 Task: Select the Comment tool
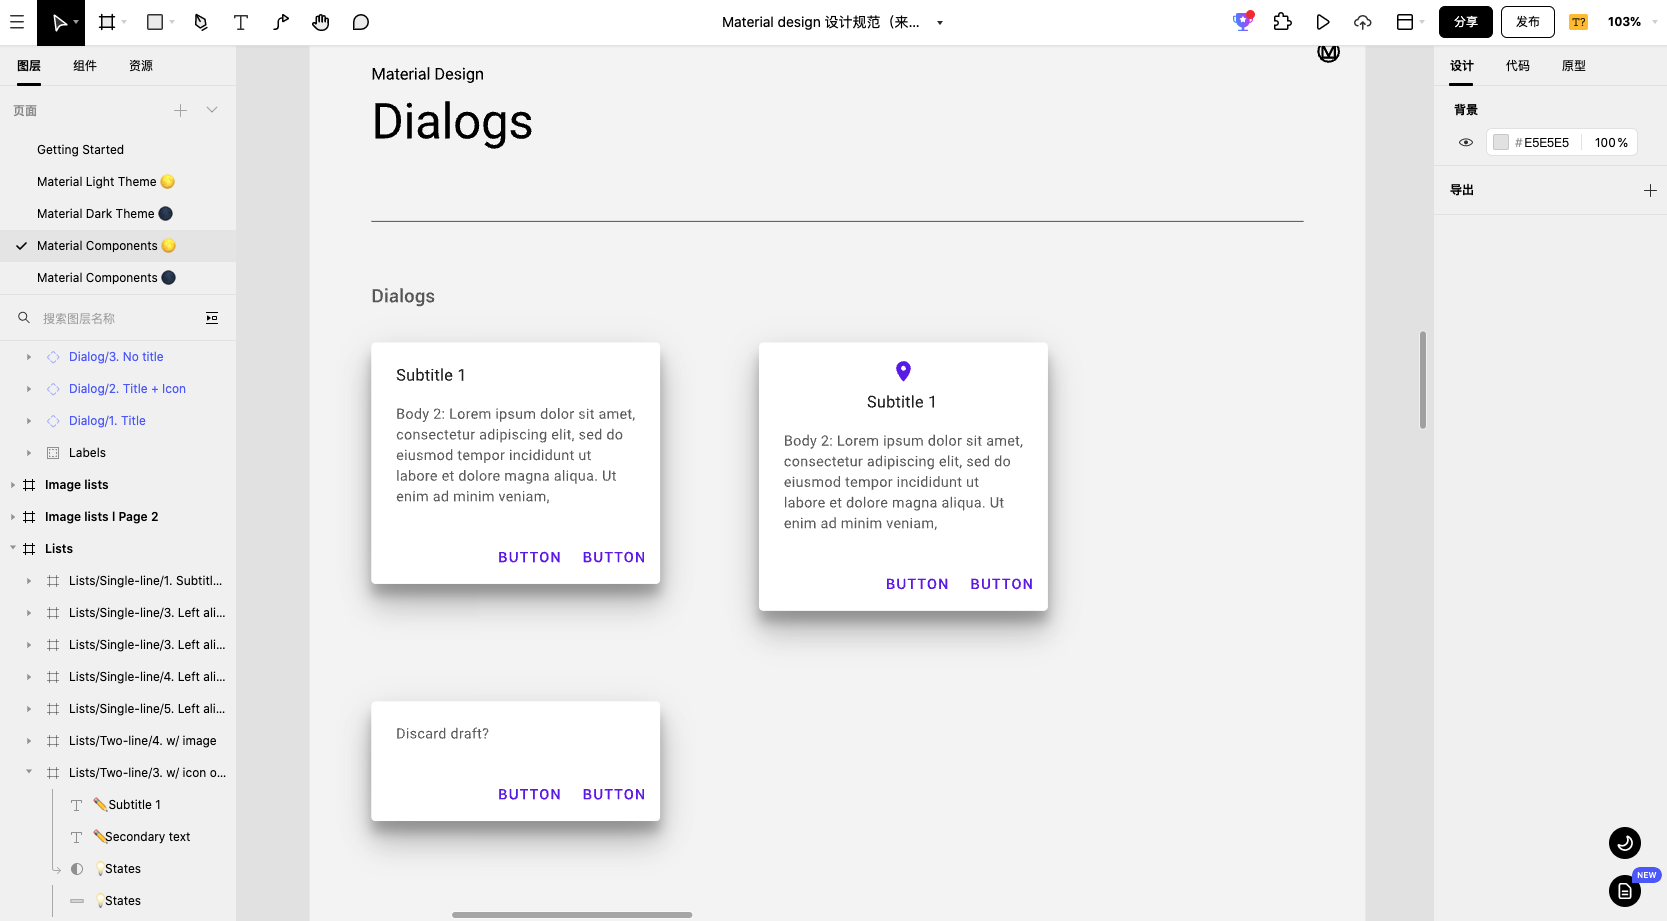(361, 22)
